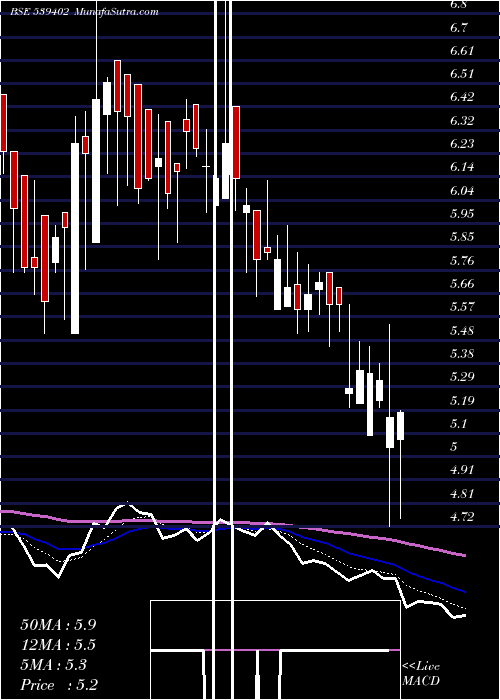
Task: Select the 50MA : 5.9 readout
Action: pos(58,625)
